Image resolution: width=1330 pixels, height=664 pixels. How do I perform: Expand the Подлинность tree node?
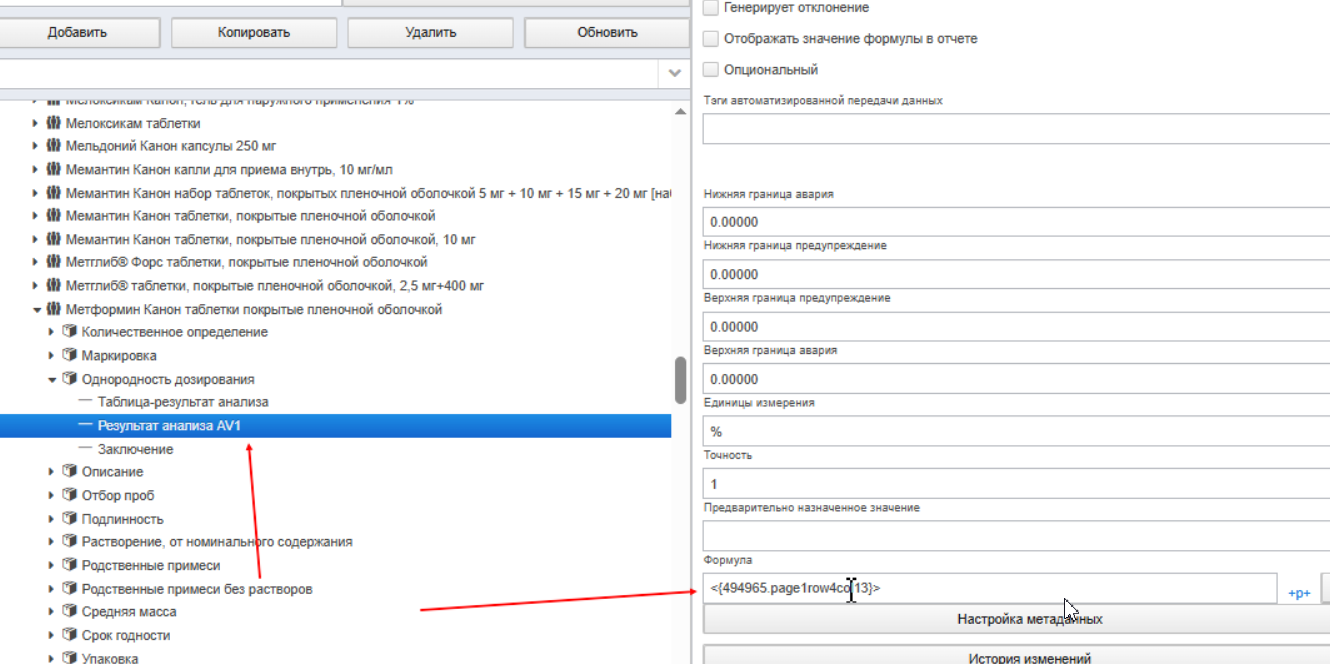[x=52, y=519]
